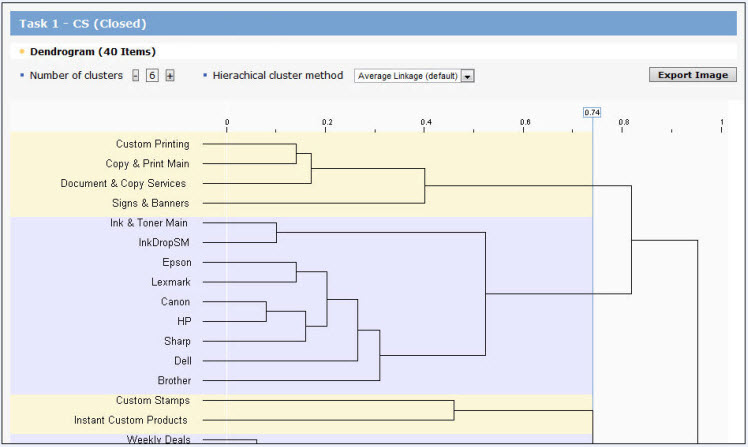Select the Signs & Banners label

click(x=150, y=203)
